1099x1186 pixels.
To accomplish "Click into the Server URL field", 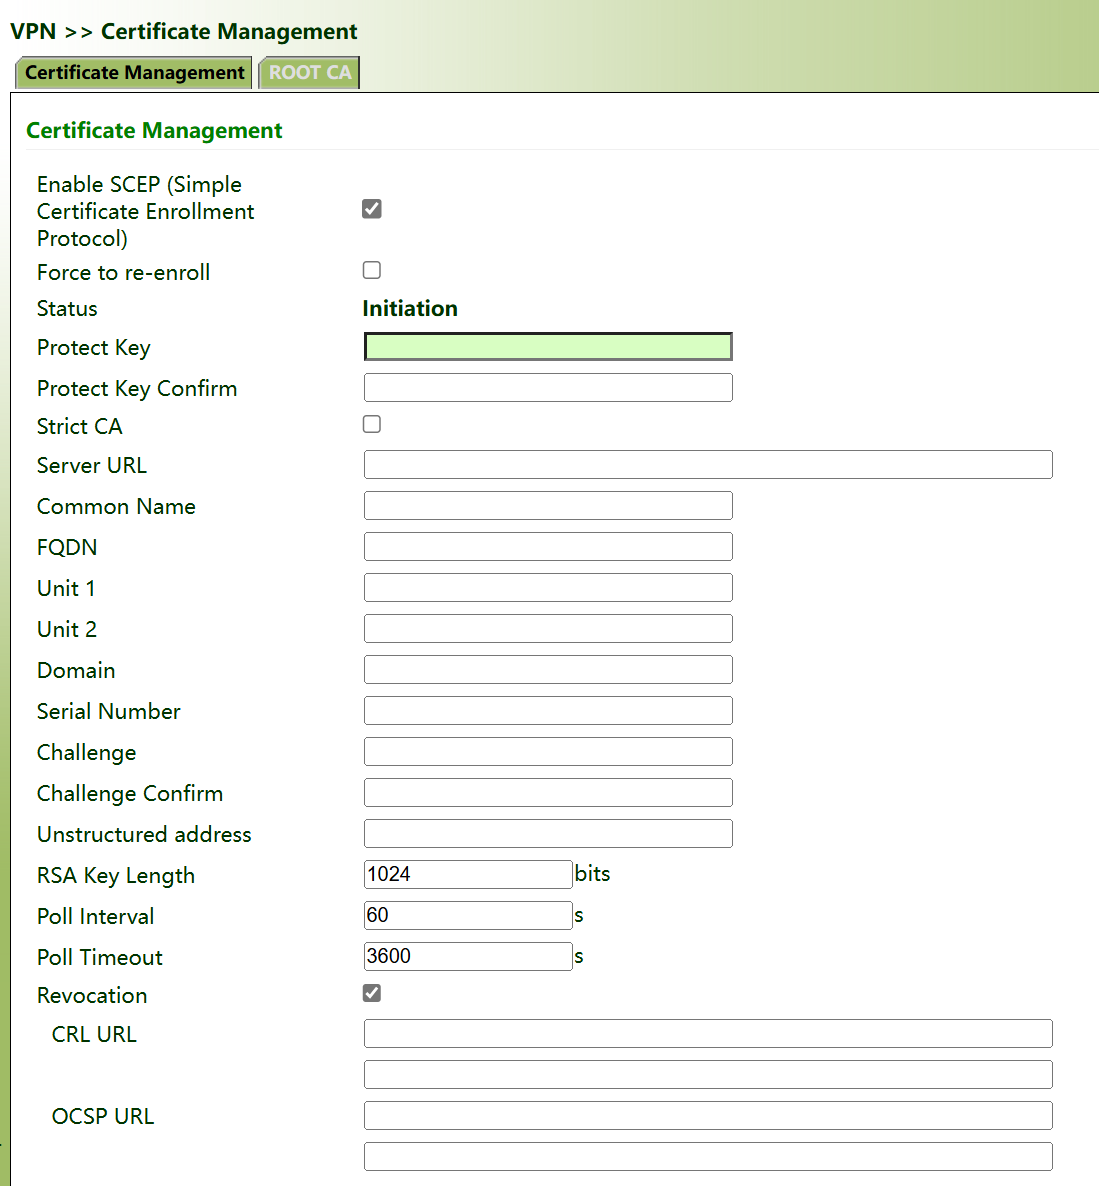I will (708, 465).
